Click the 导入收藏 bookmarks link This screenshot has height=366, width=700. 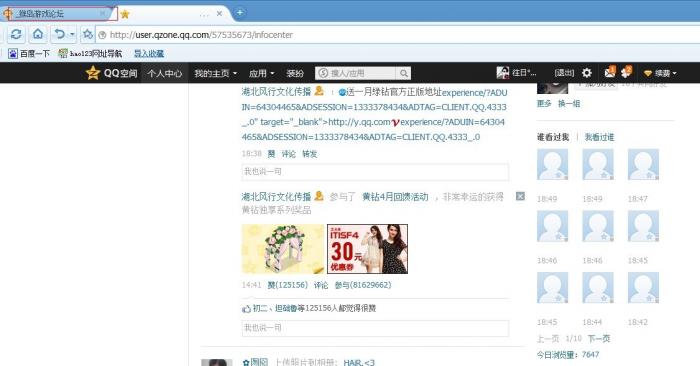149,54
